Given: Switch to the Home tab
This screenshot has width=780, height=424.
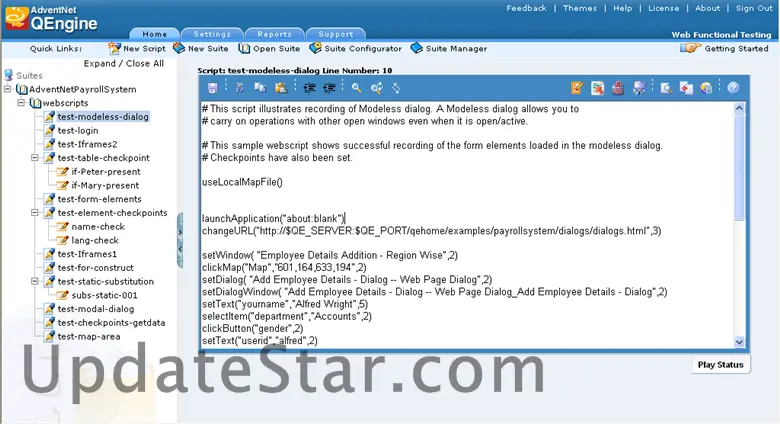Looking at the screenshot, I should click(155, 34).
